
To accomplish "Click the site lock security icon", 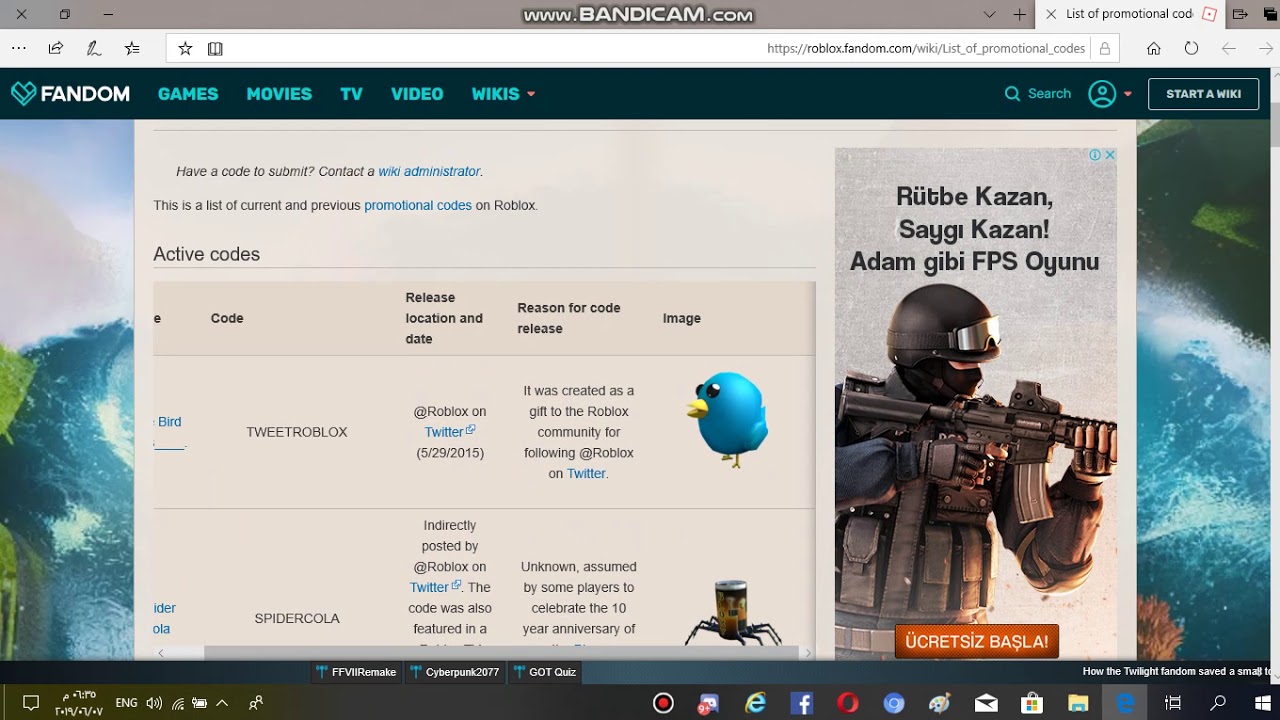I will 1105,48.
